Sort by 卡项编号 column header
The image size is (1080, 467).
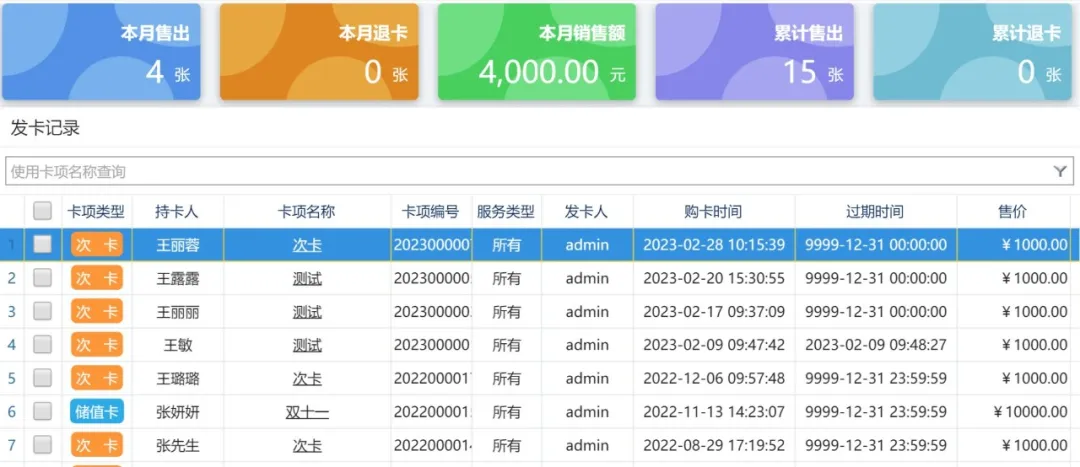(x=431, y=211)
